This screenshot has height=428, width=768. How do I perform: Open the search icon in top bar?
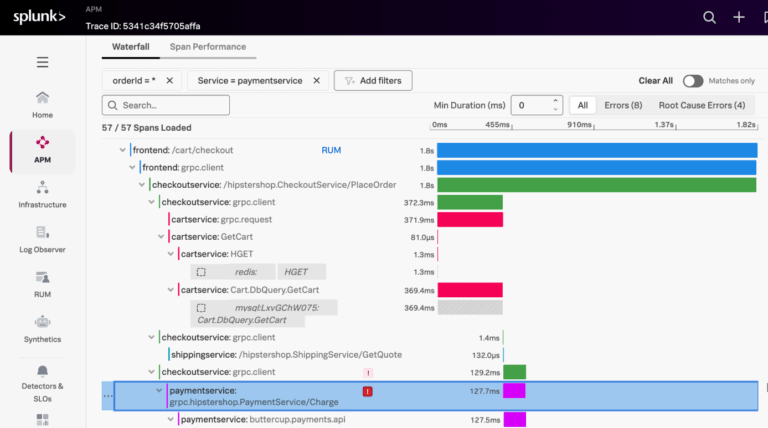coord(709,17)
